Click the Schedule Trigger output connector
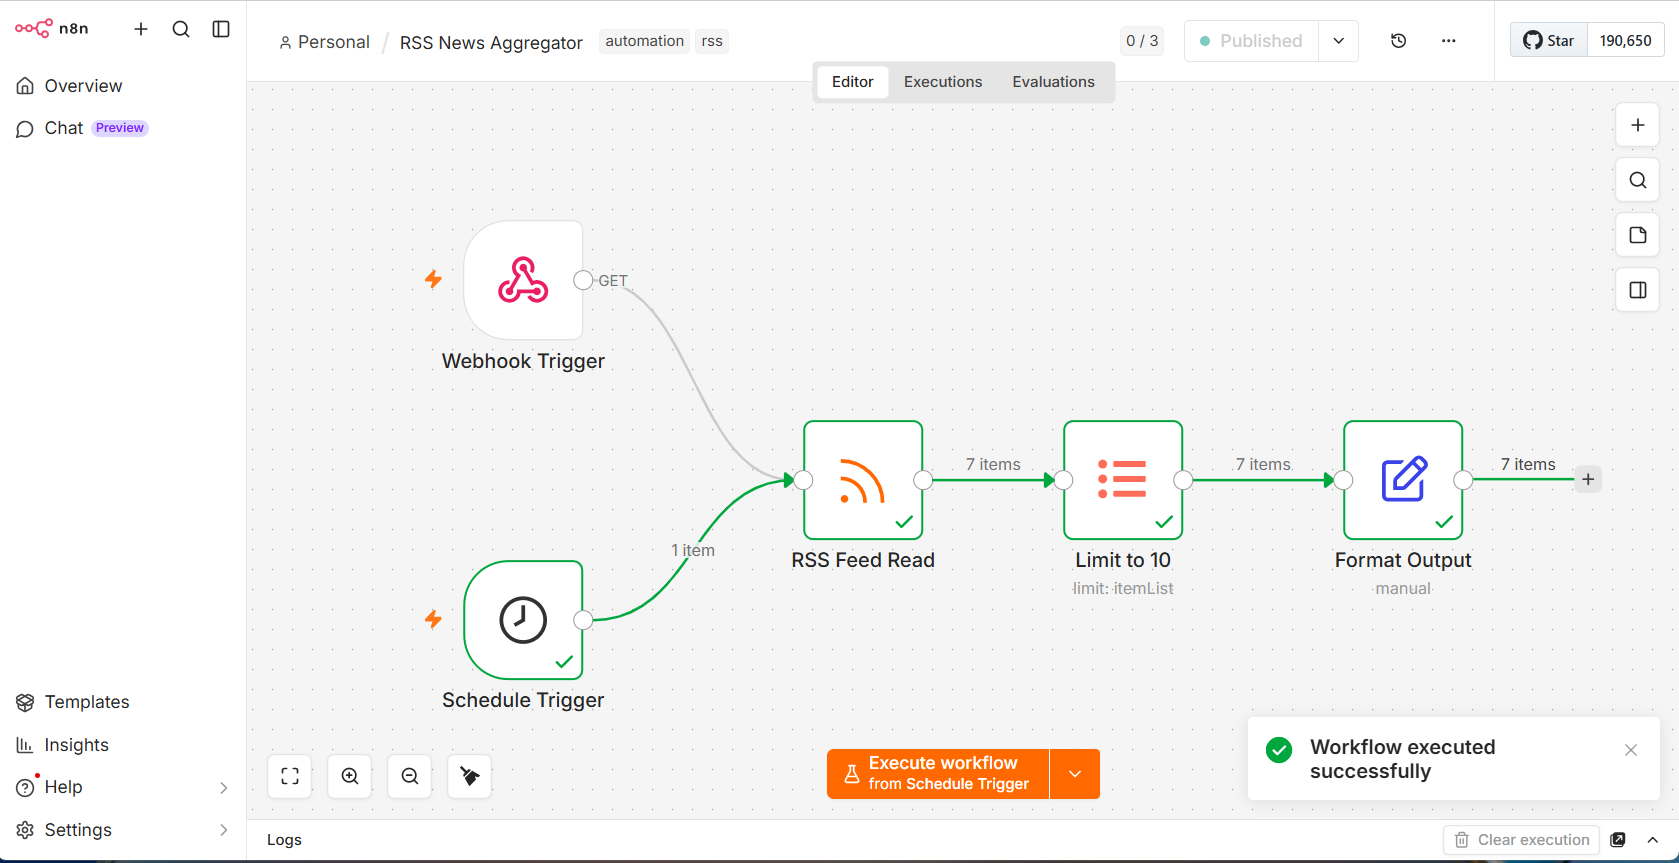This screenshot has width=1679, height=863. 583,620
